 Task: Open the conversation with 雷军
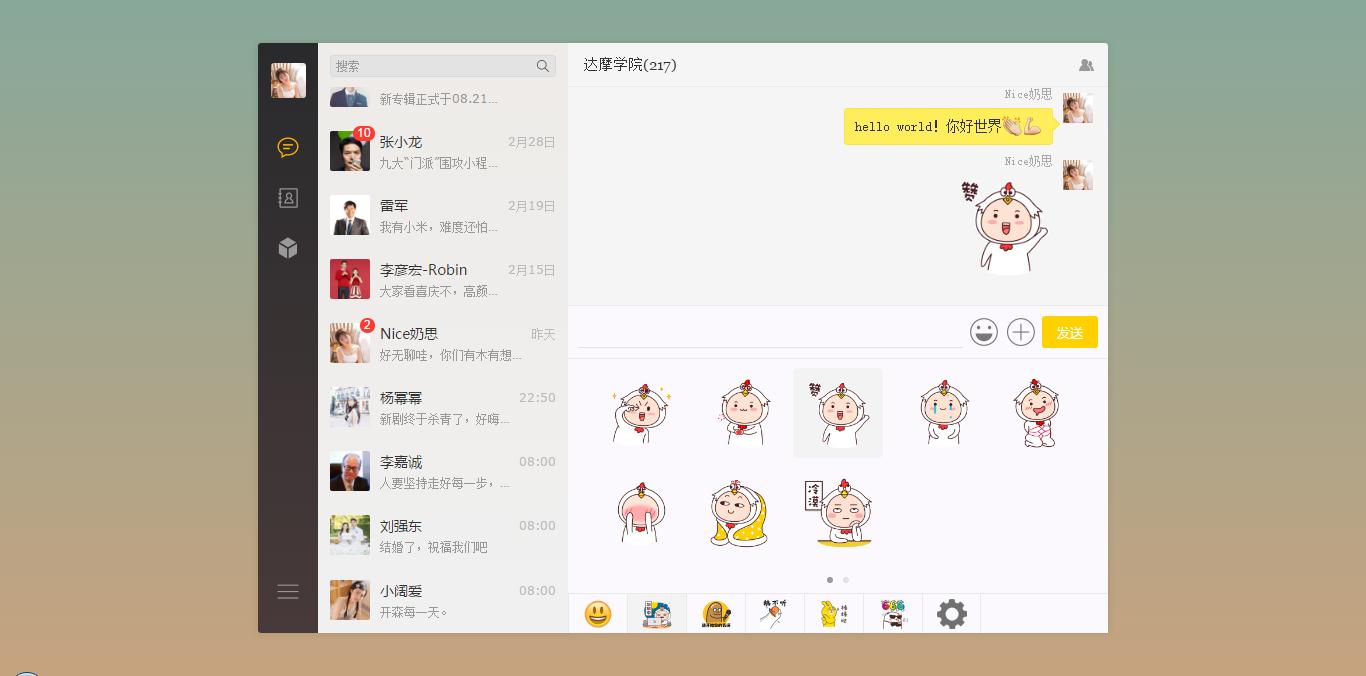coord(443,216)
